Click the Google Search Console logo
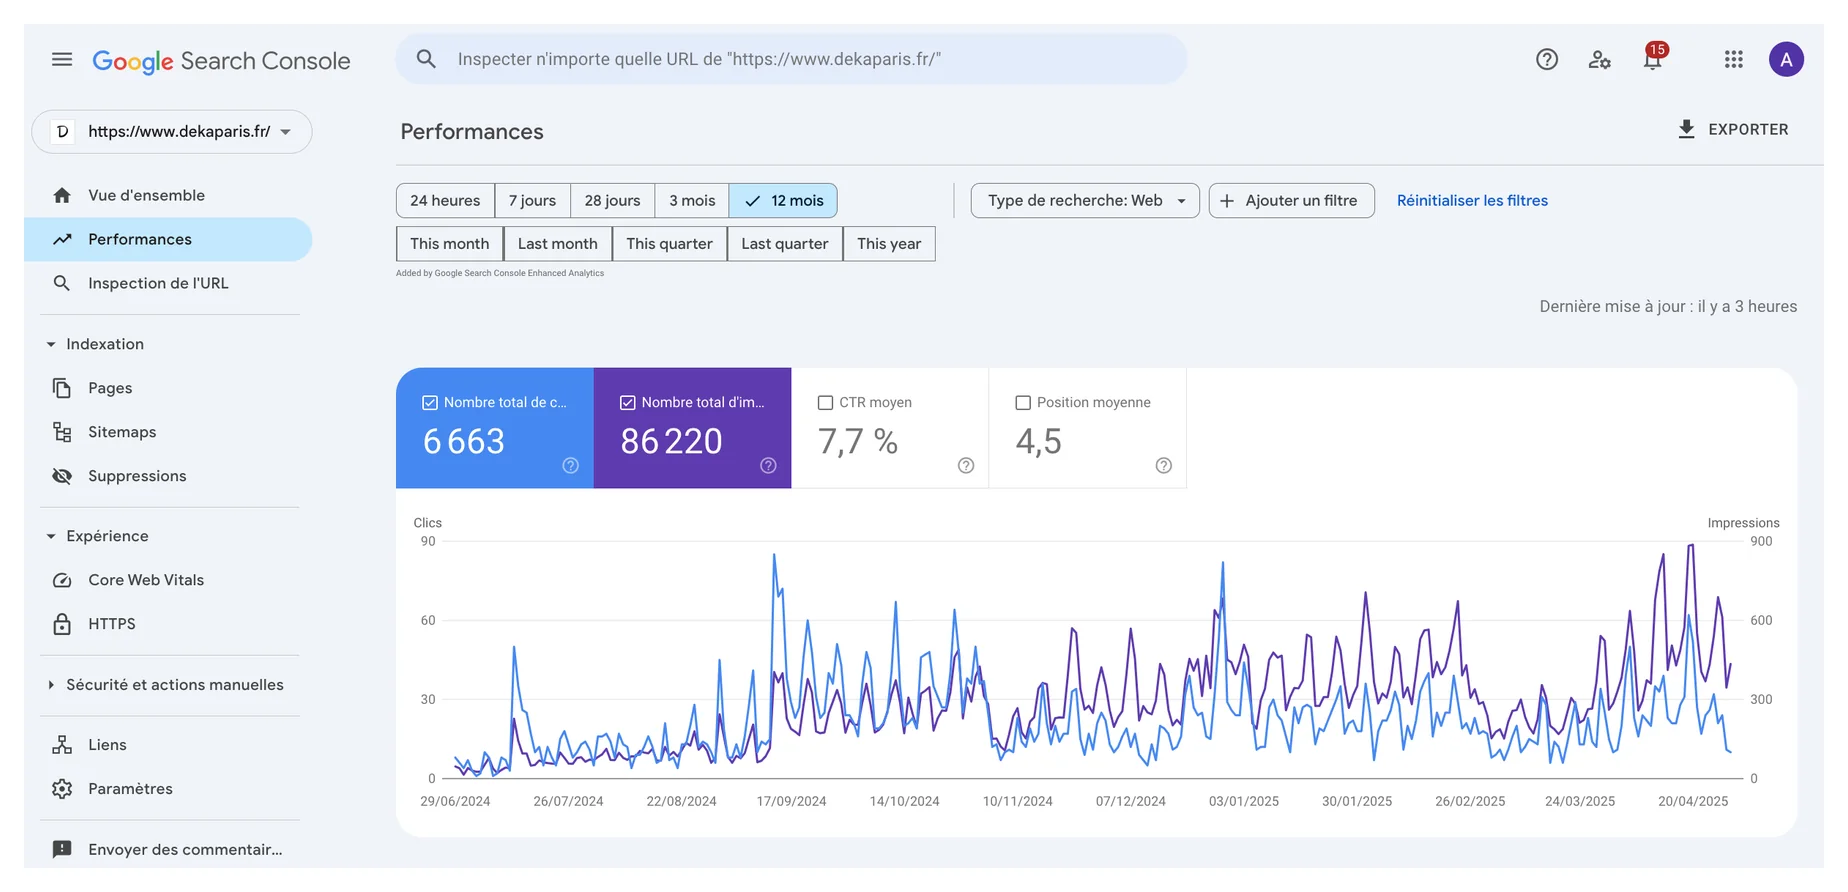 click(221, 61)
